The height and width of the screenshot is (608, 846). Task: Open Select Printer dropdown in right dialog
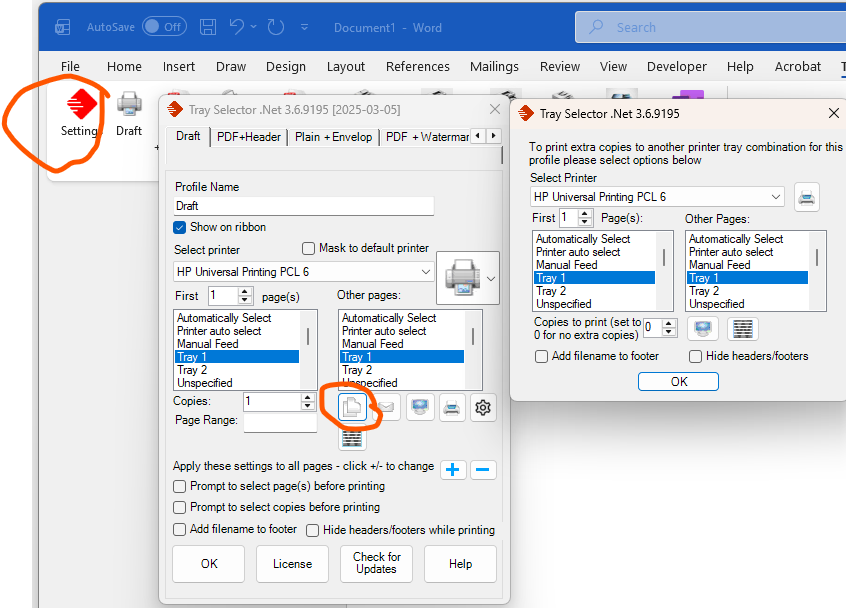tap(774, 197)
